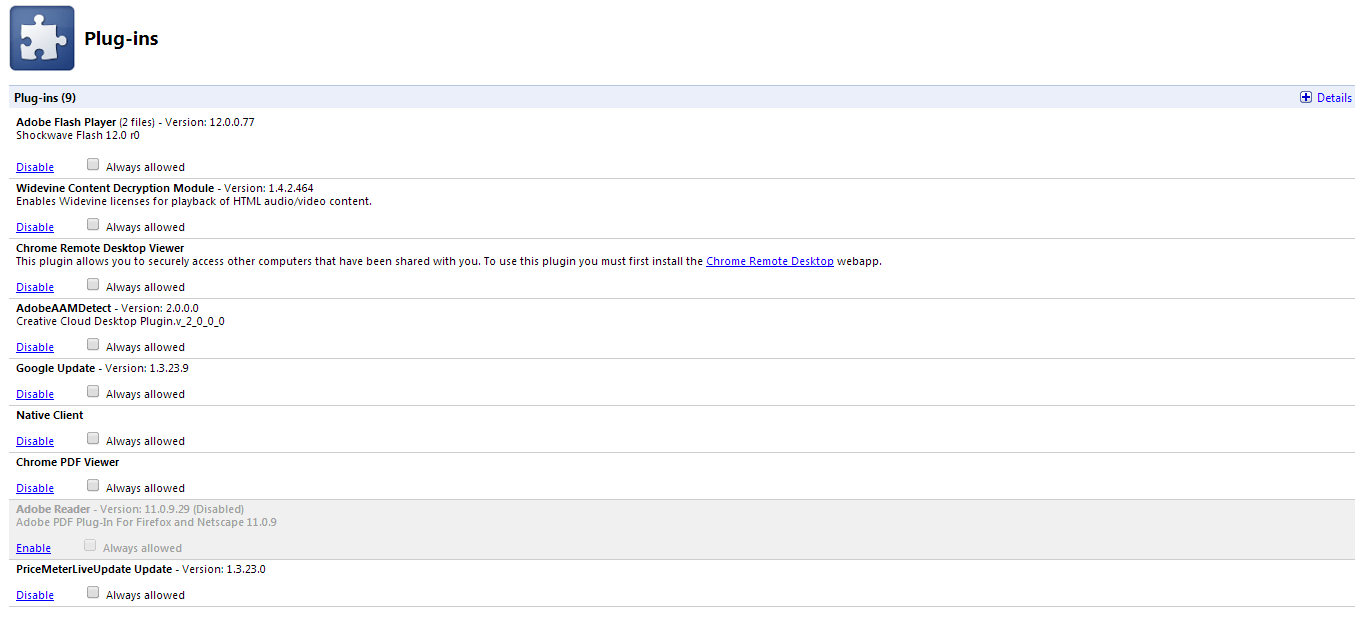Screen dimensions: 1360x622
Task: Disable Adobe Flash Player plug-in
Action: click(x=35, y=167)
